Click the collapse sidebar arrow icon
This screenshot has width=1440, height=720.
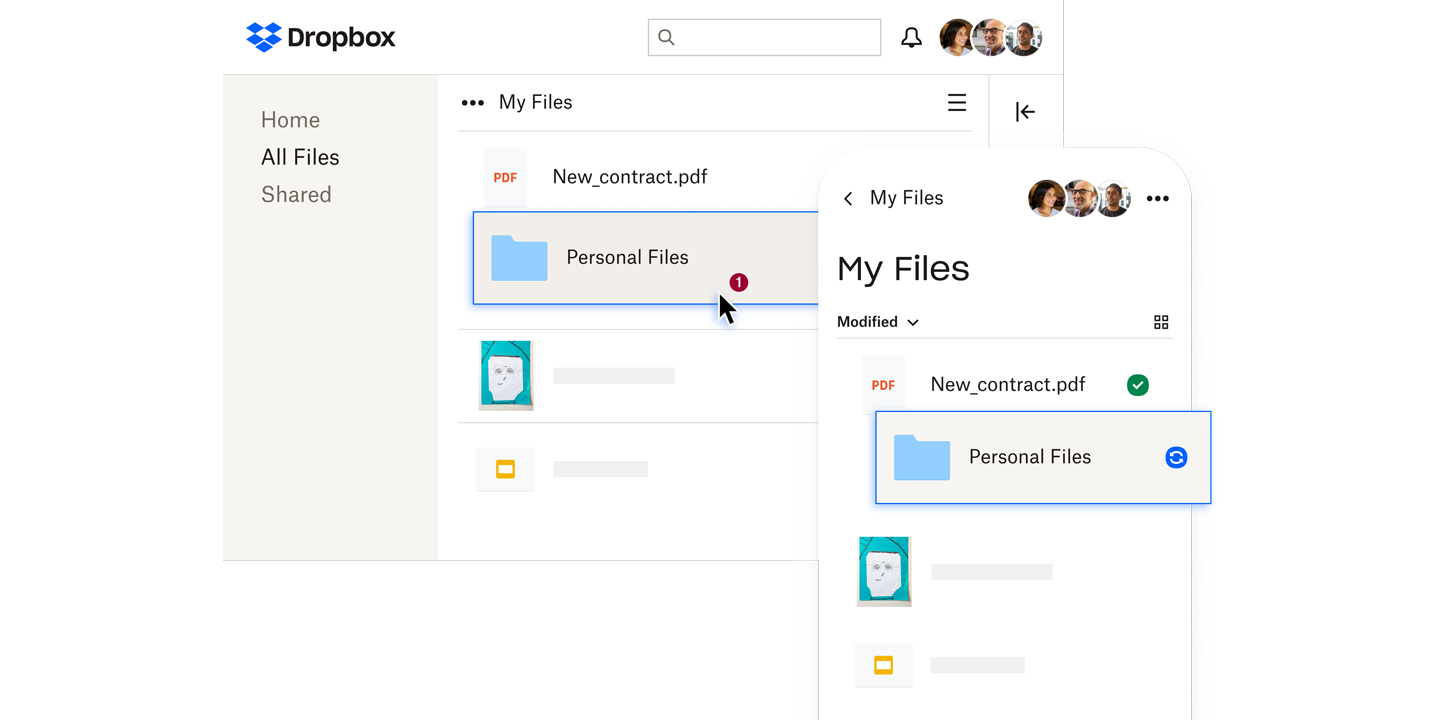[x=1025, y=112]
